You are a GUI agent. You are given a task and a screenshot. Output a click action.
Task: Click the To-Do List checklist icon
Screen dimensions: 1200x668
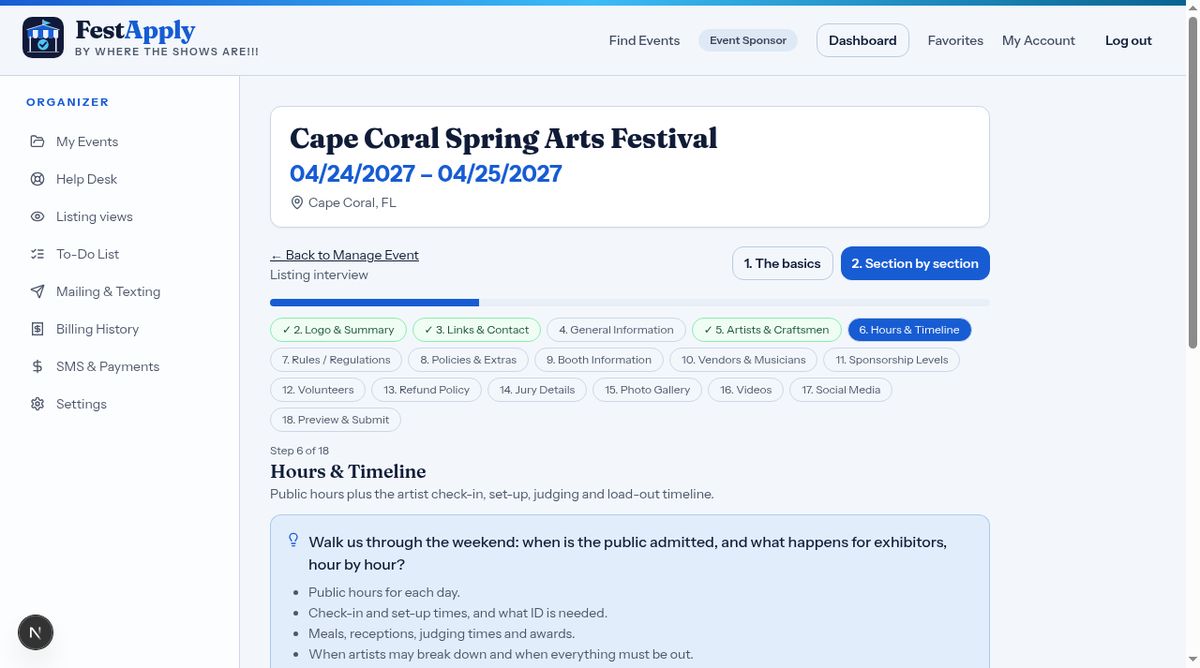37,254
